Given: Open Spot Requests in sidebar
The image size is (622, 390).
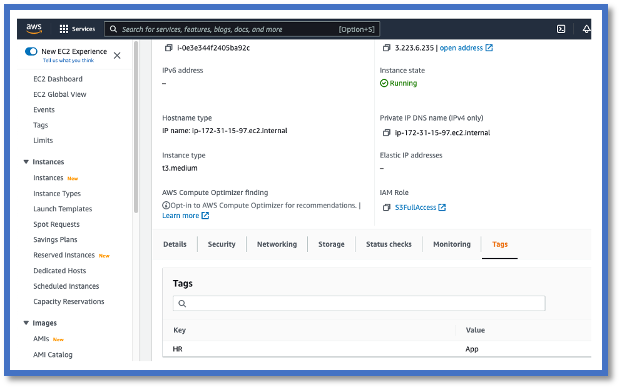Looking at the screenshot, I should [x=56, y=224].
